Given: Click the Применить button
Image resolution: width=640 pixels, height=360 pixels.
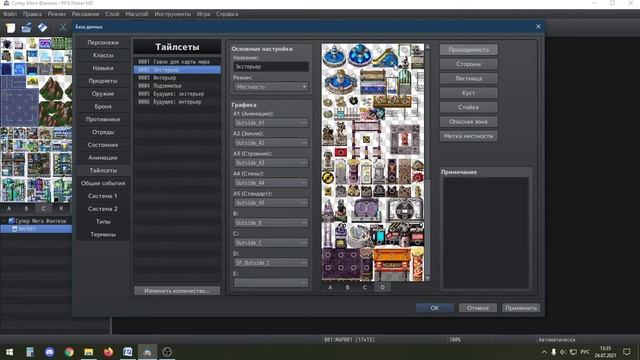Looking at the screenshot, I should [521, 308].
